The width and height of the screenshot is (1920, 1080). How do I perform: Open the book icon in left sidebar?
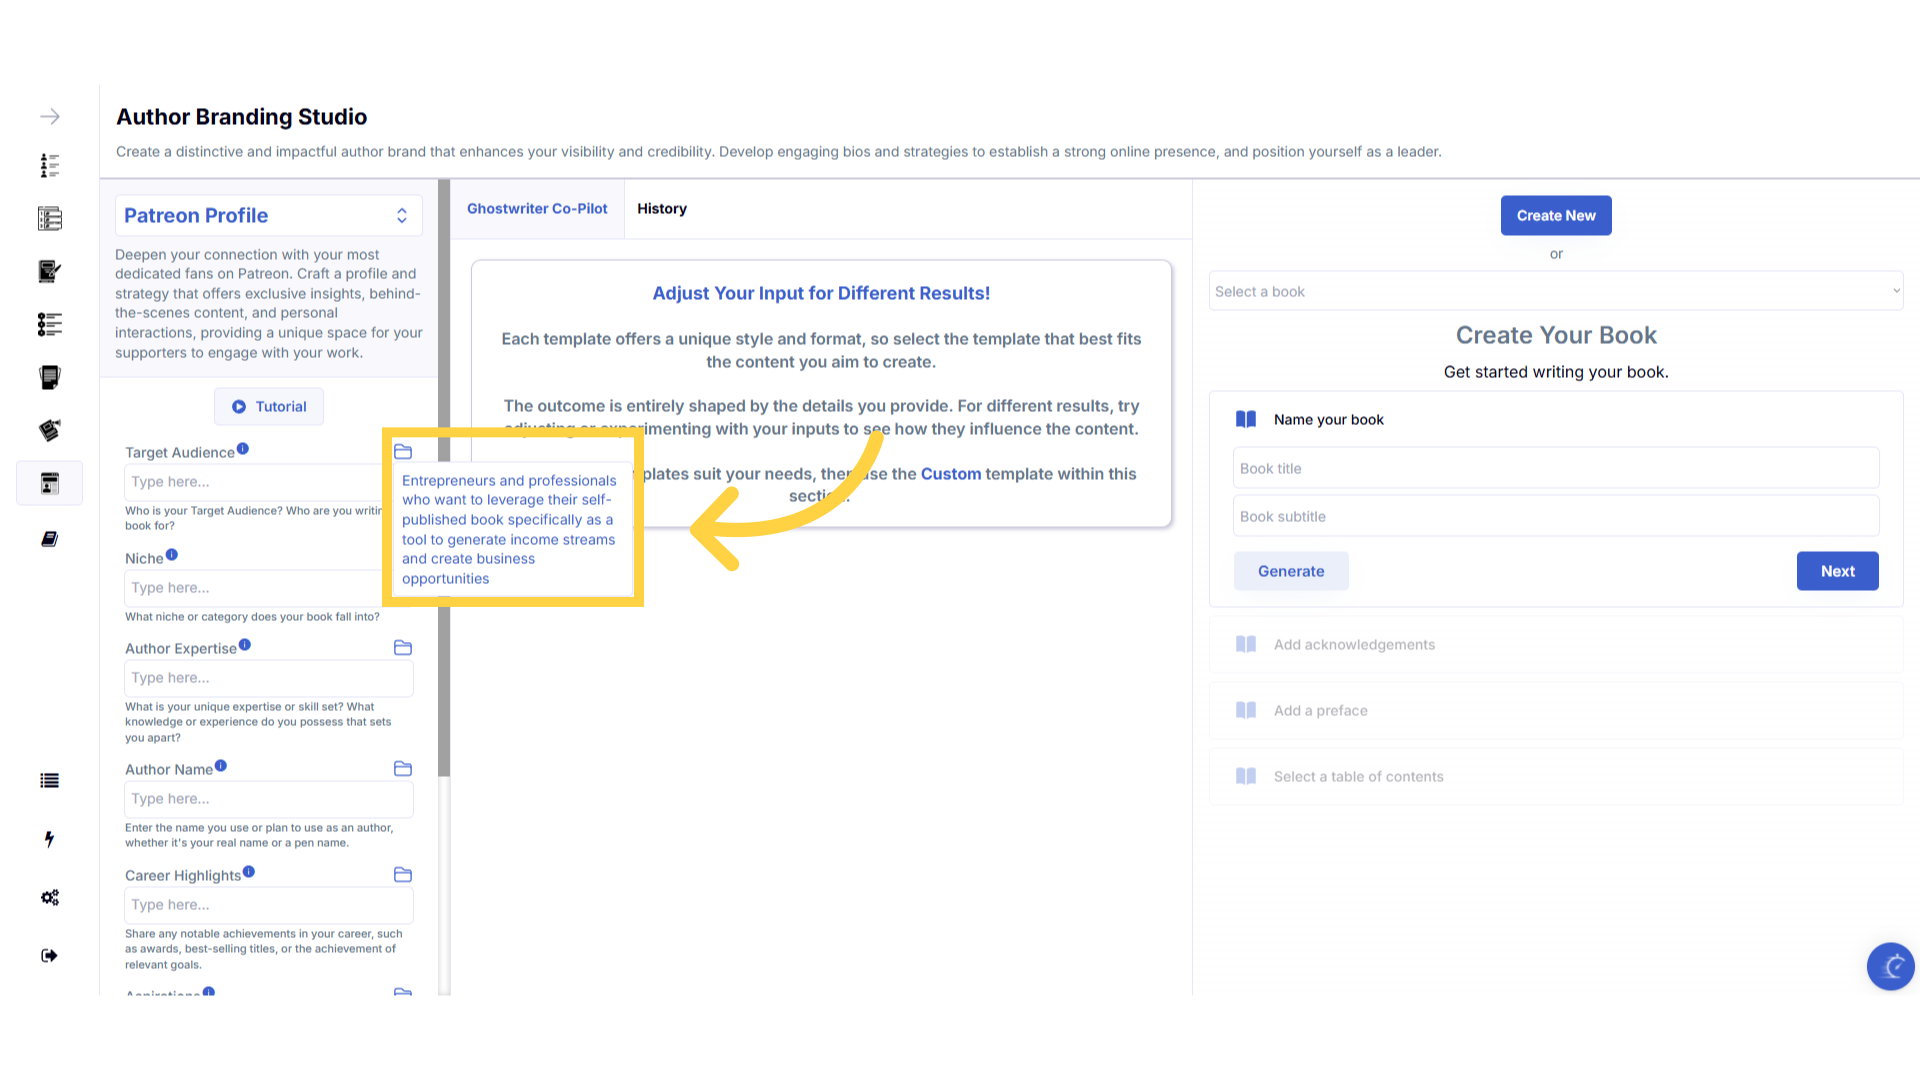49,539
